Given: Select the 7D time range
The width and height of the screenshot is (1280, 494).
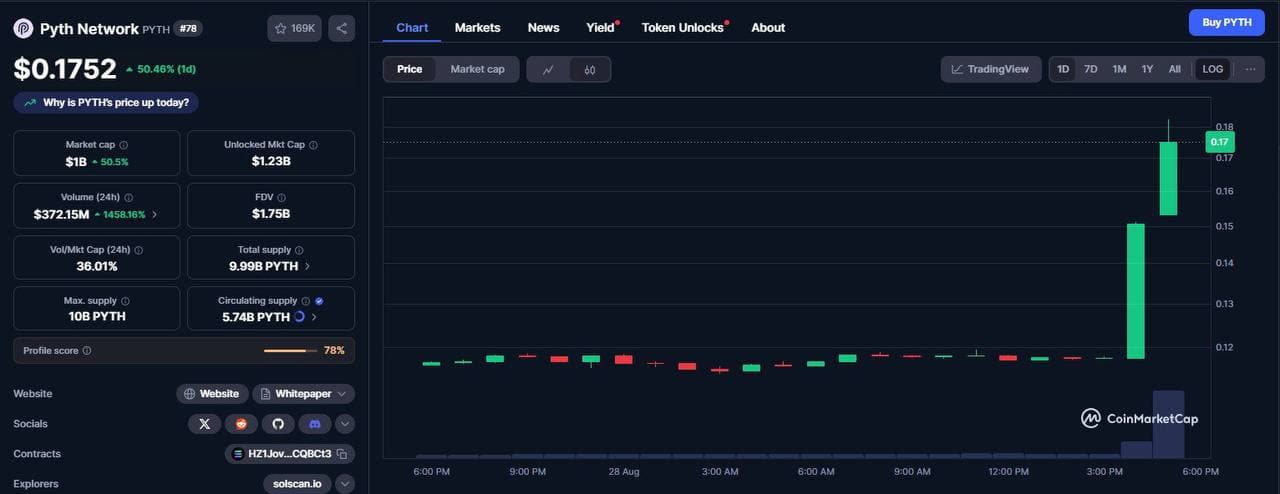Looking at the screenshot, I should tap(1091, 69).
